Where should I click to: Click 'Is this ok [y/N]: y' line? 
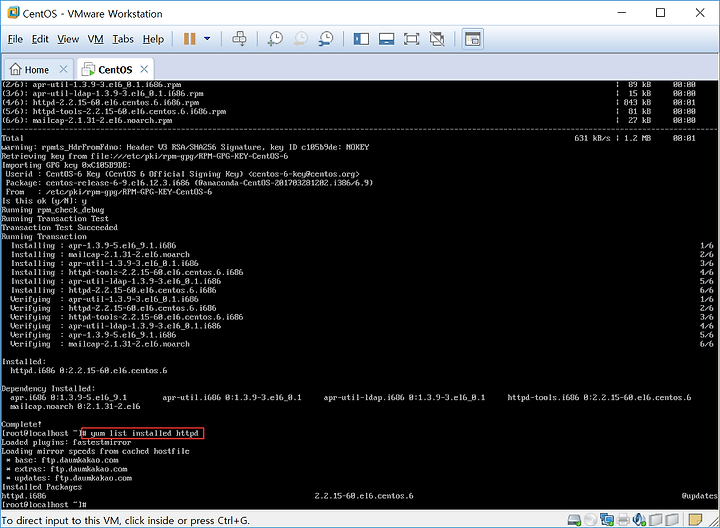[44, 201]
